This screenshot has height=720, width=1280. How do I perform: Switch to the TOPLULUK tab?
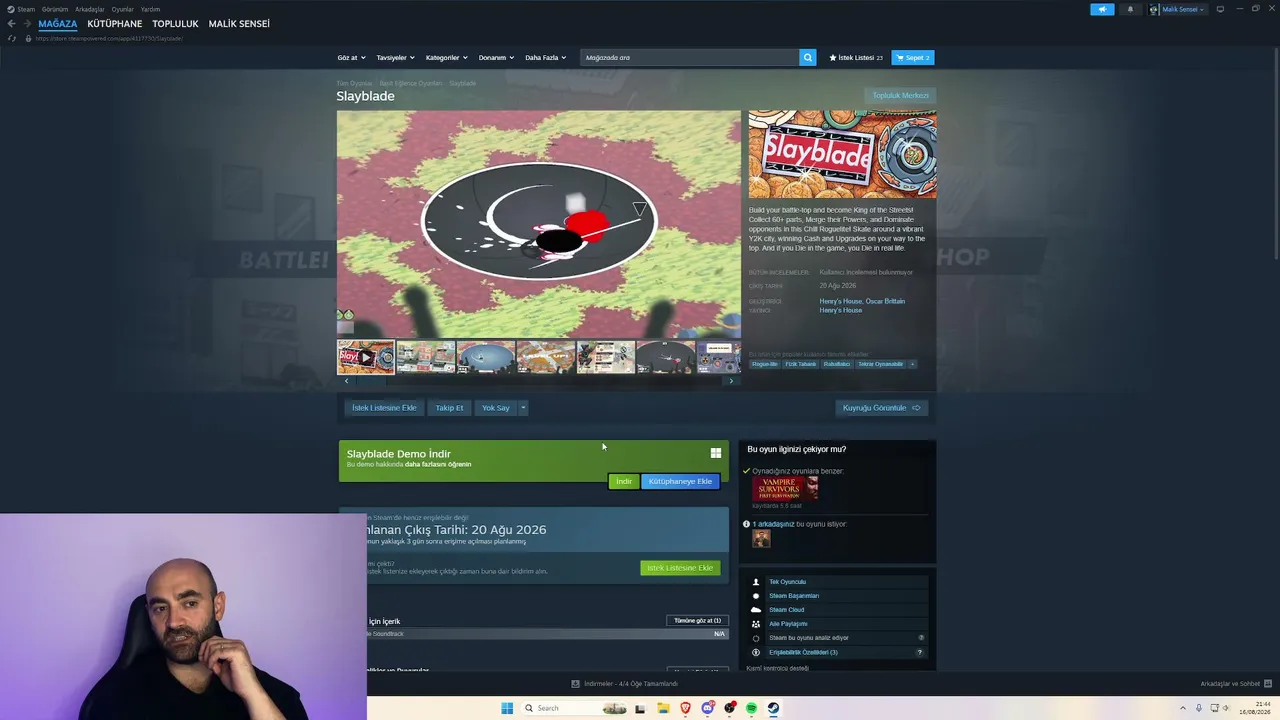tap(175, 24)
